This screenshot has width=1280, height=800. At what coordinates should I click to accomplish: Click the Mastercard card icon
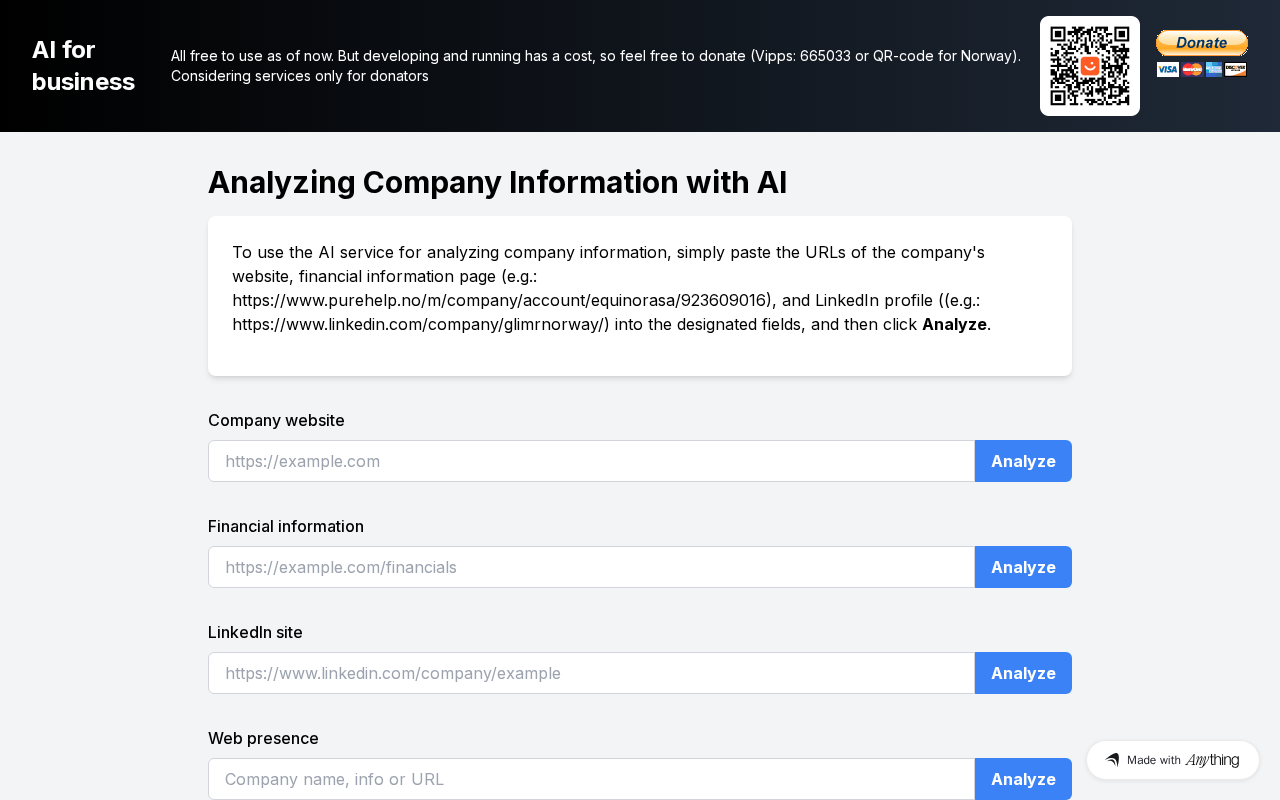coord(1191,69)
